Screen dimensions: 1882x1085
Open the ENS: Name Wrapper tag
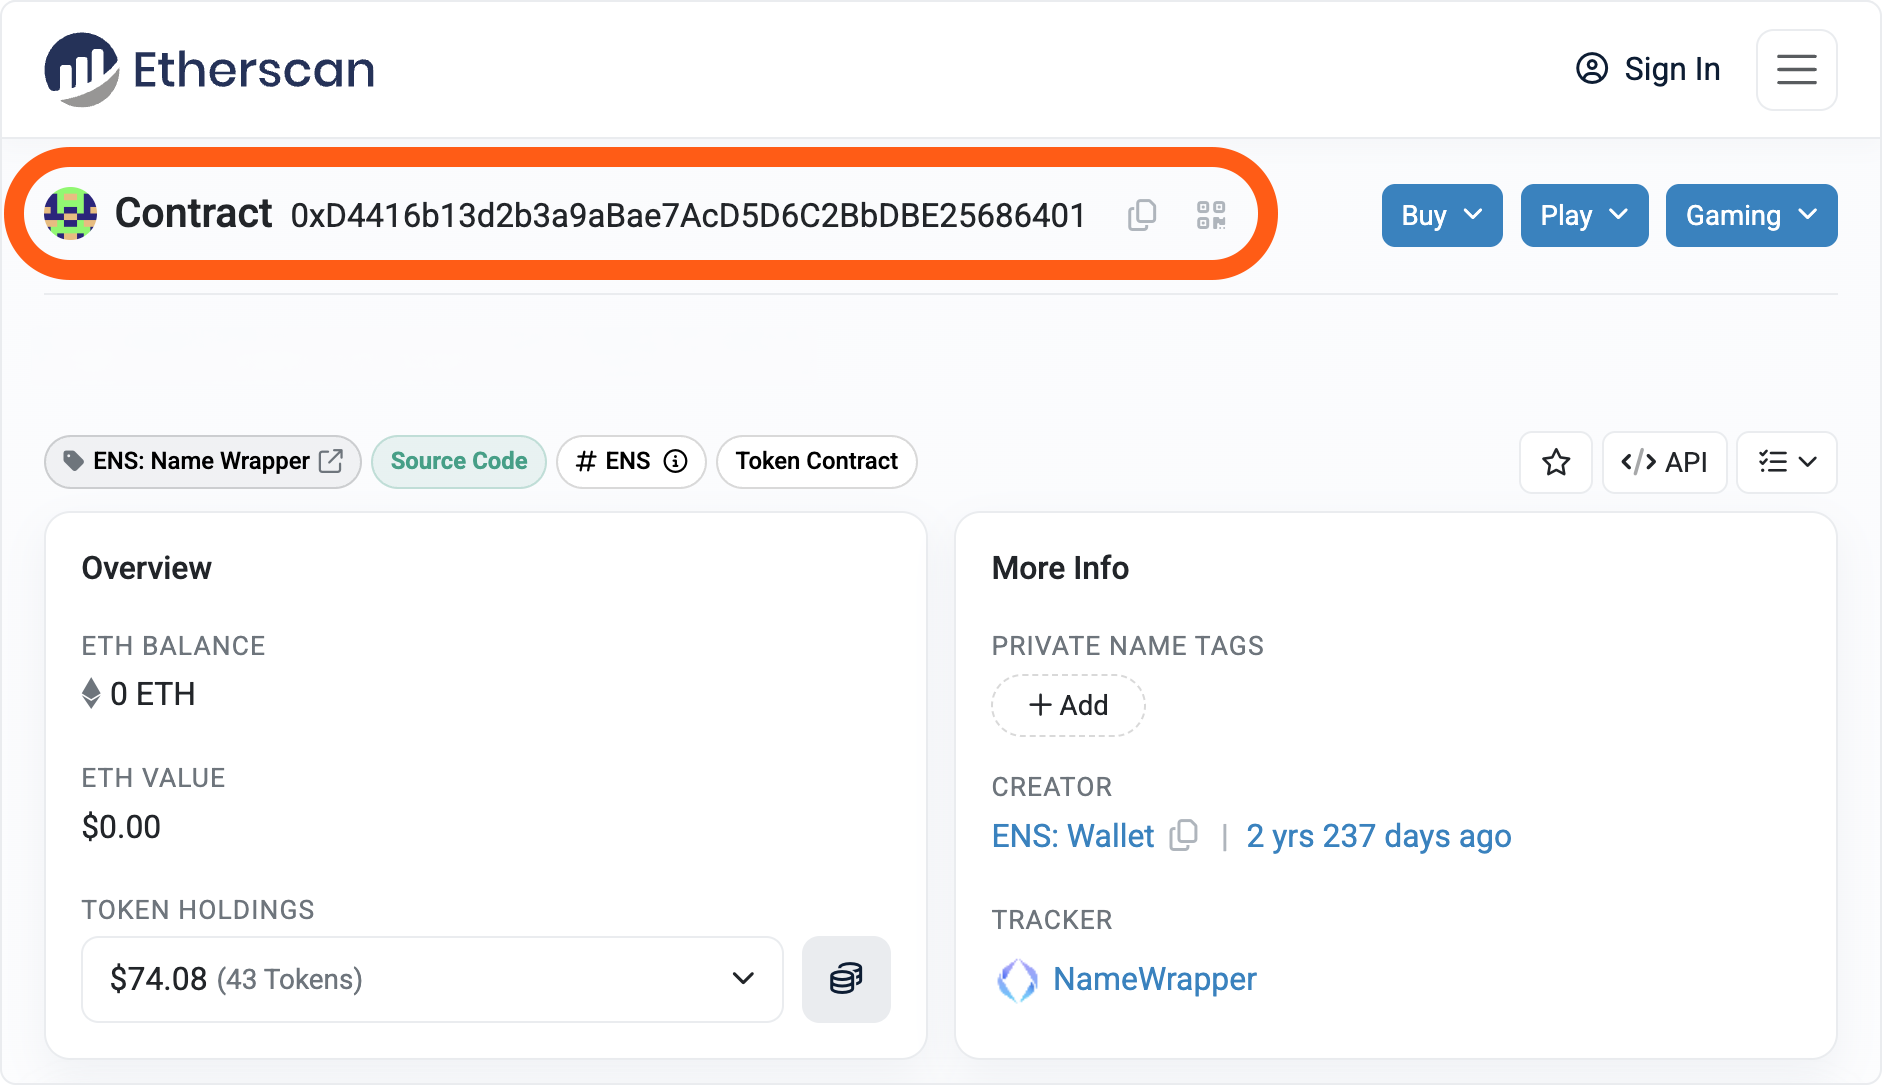click(x=203, y=461)
